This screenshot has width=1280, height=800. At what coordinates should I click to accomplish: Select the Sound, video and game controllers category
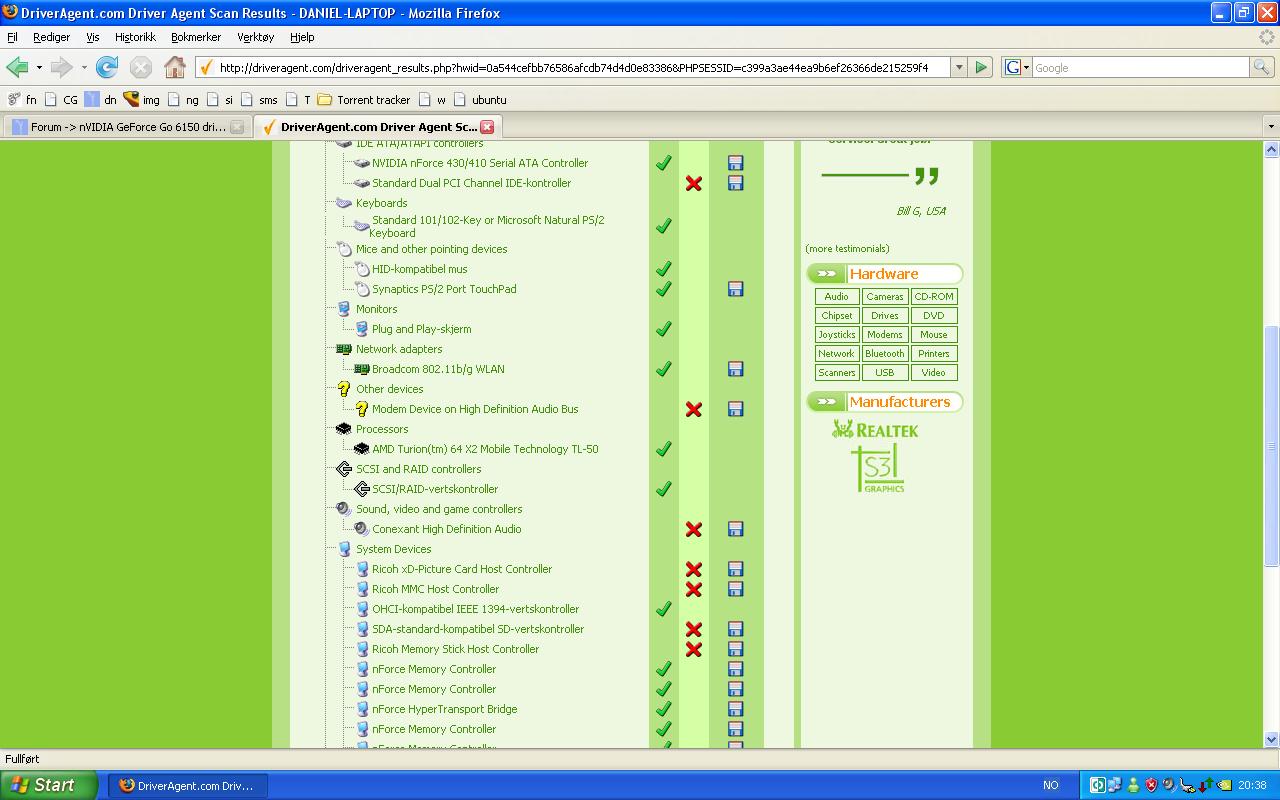[439, 509]
